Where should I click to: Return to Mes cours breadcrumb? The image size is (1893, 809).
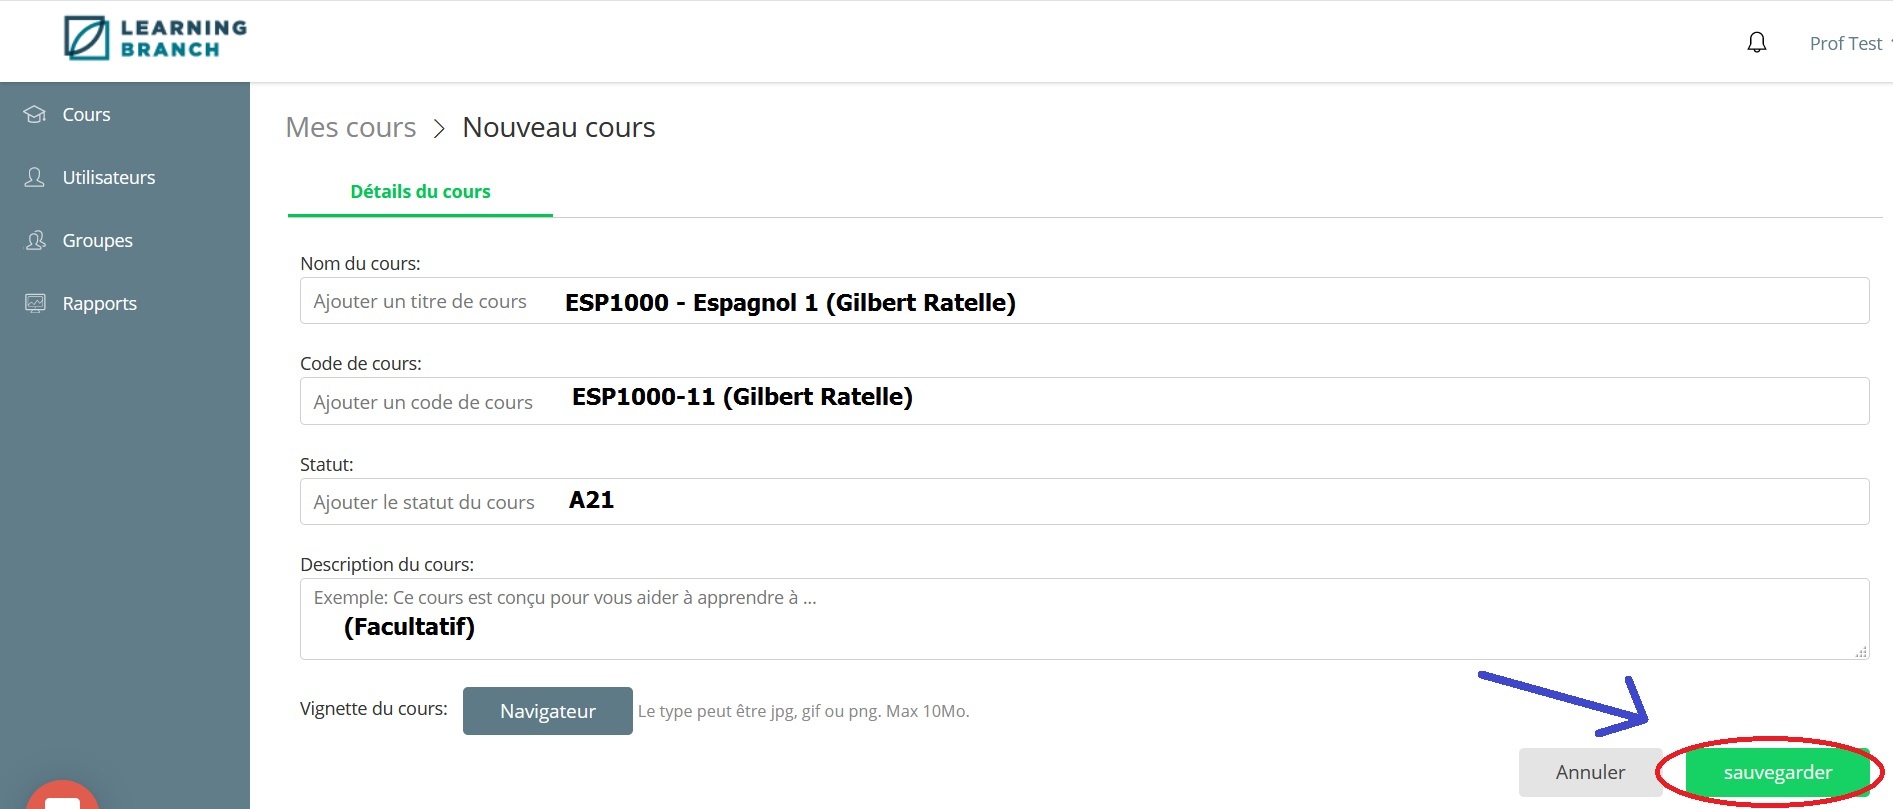coord(350,127)
